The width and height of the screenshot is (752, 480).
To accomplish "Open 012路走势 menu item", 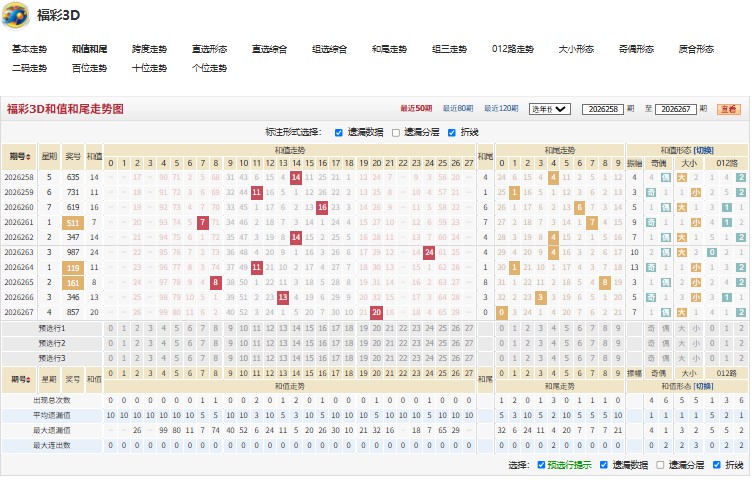I will tap(513, 49).
